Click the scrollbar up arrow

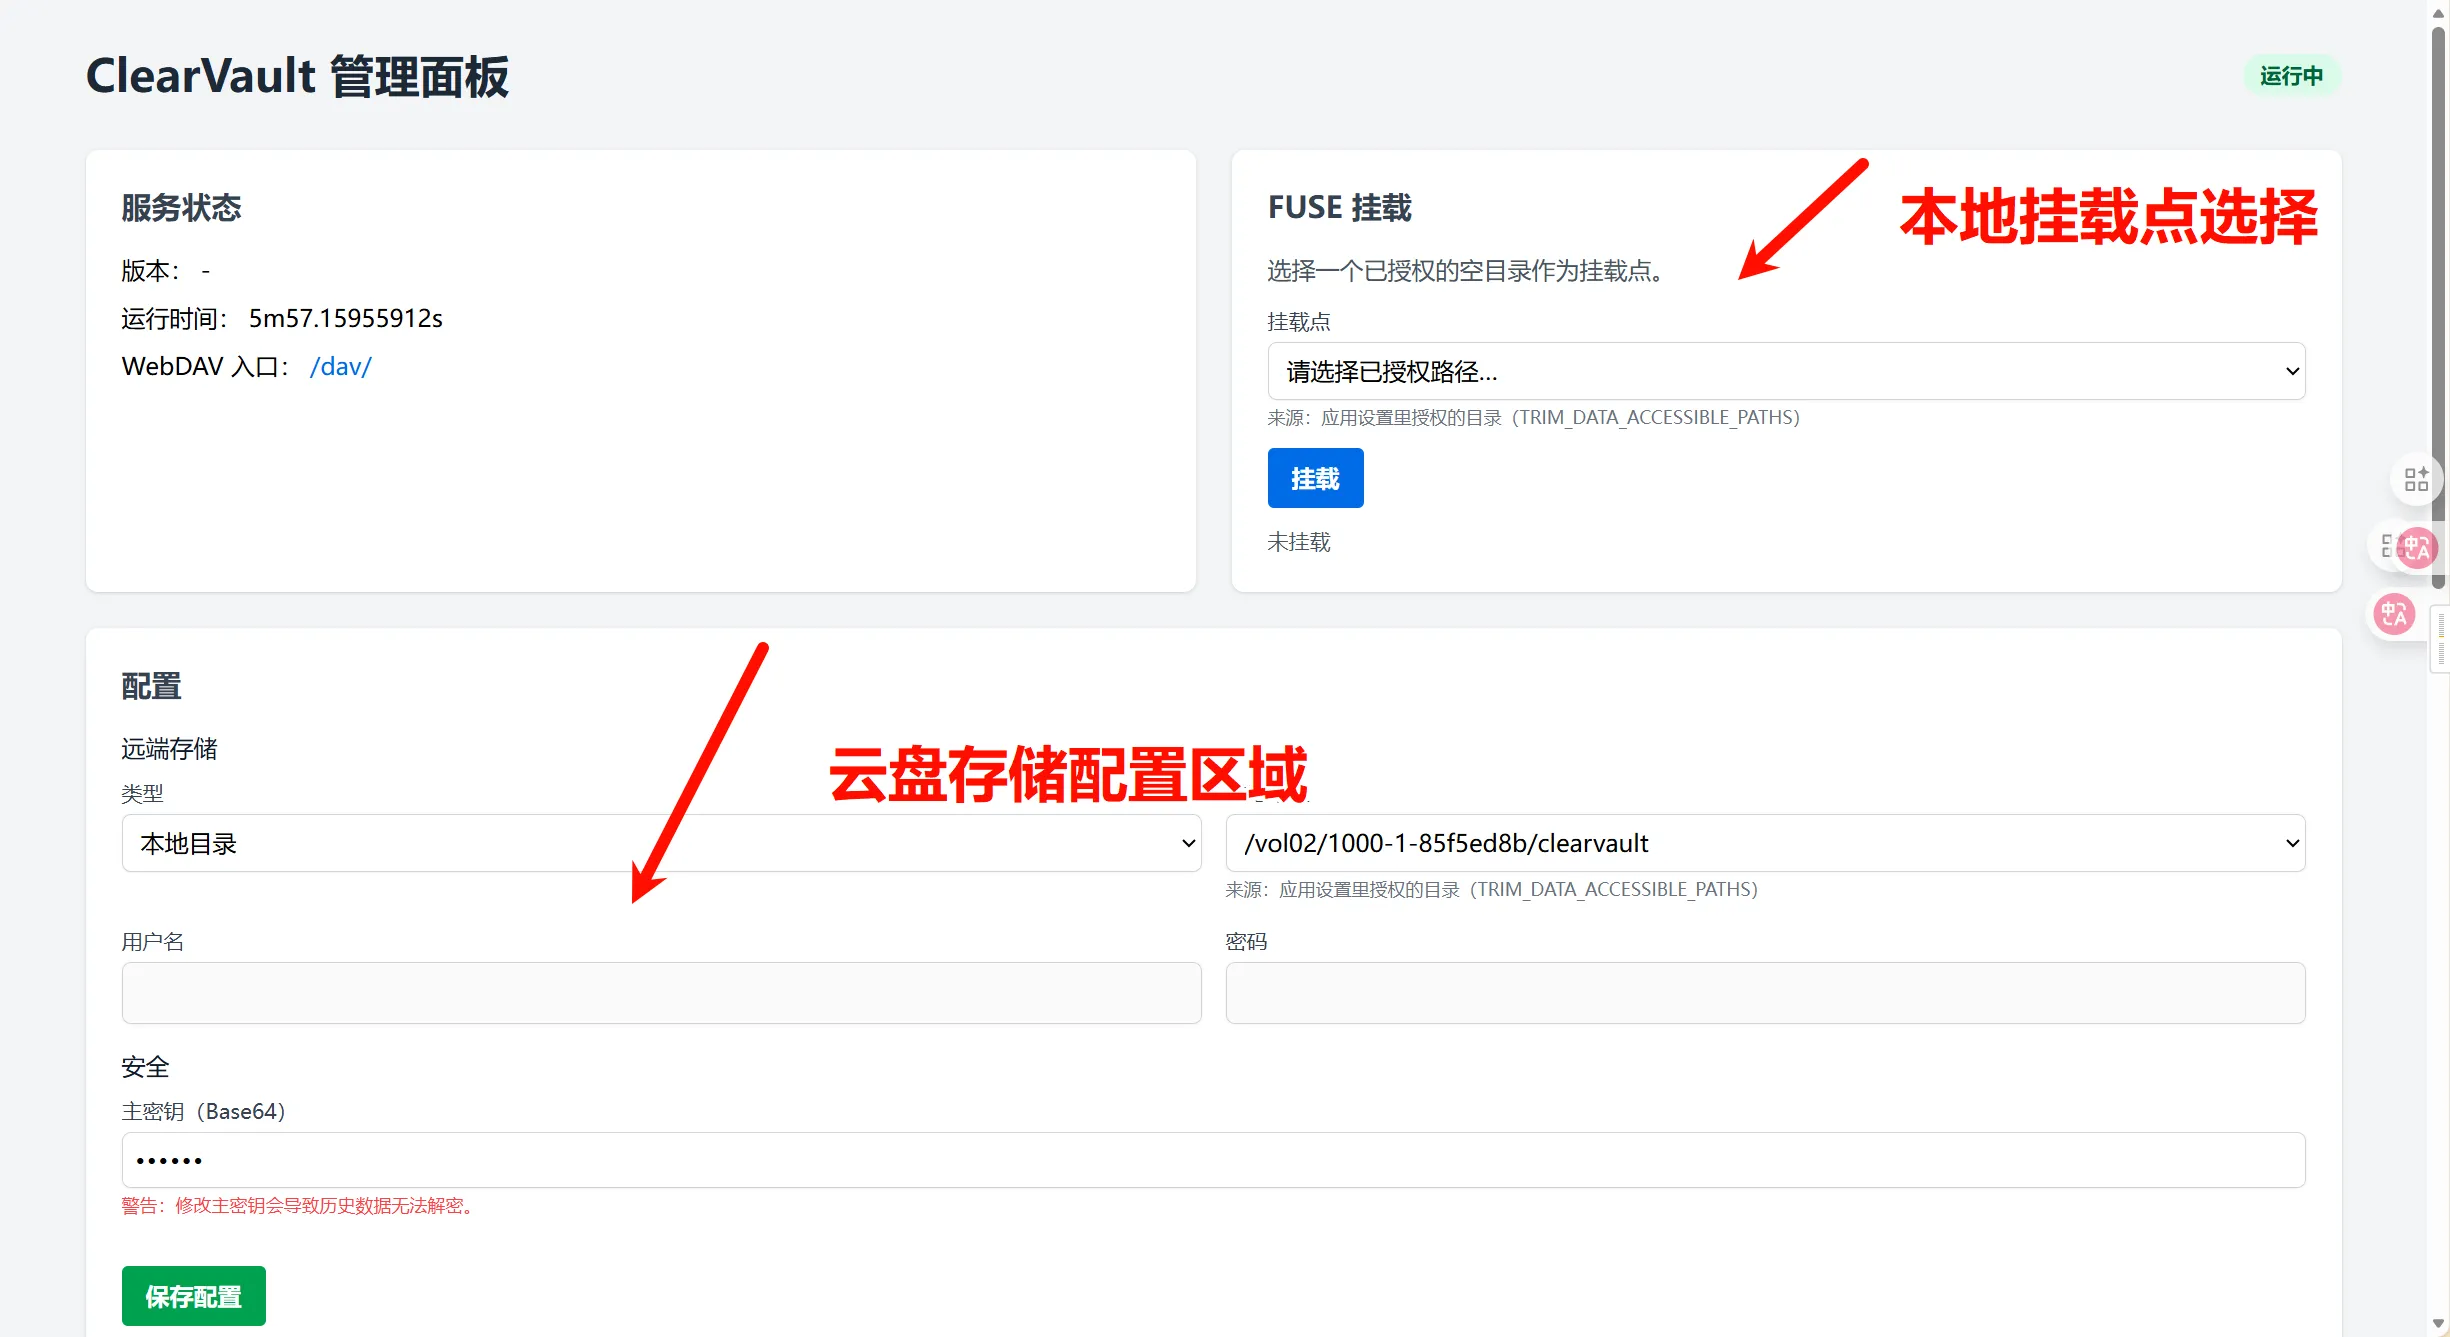pos(2438,12)
